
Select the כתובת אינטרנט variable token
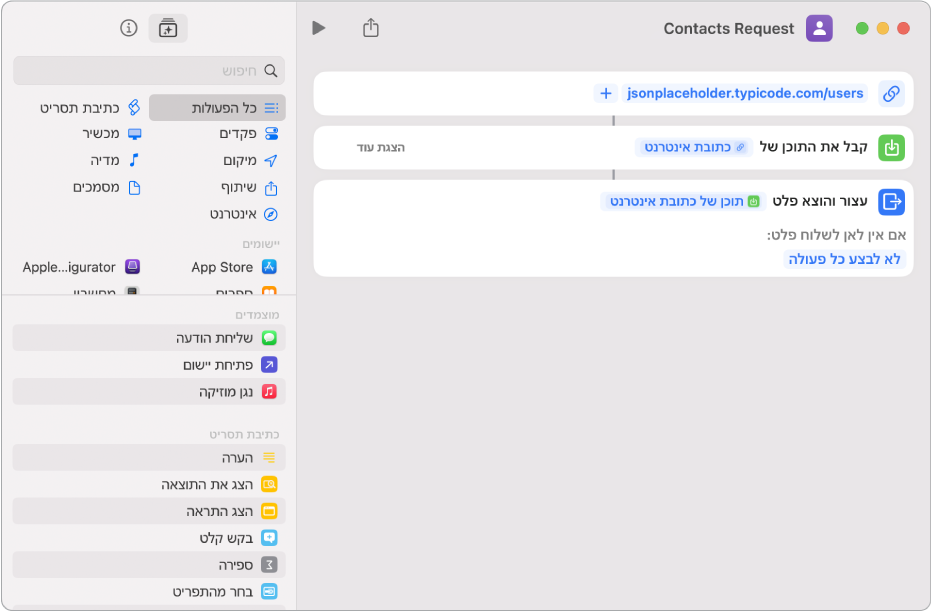[694, 147]
